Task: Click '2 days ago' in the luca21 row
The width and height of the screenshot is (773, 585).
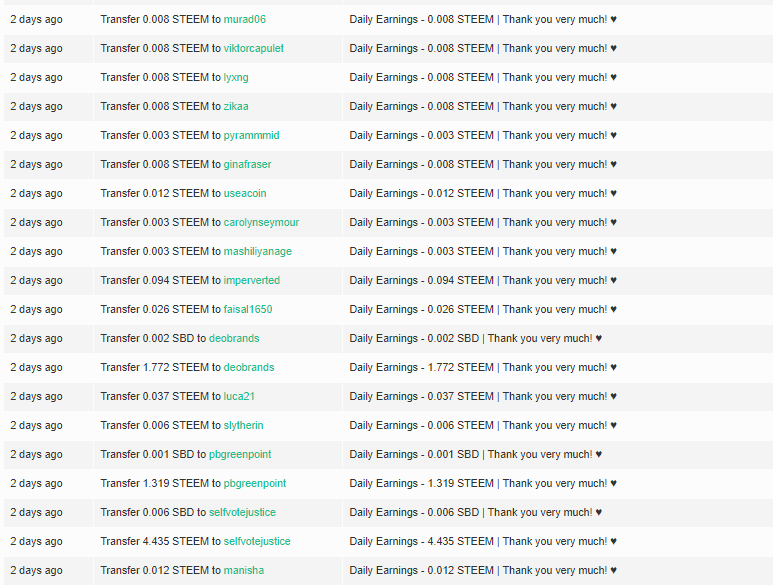Action: click(x=36, y=397)
